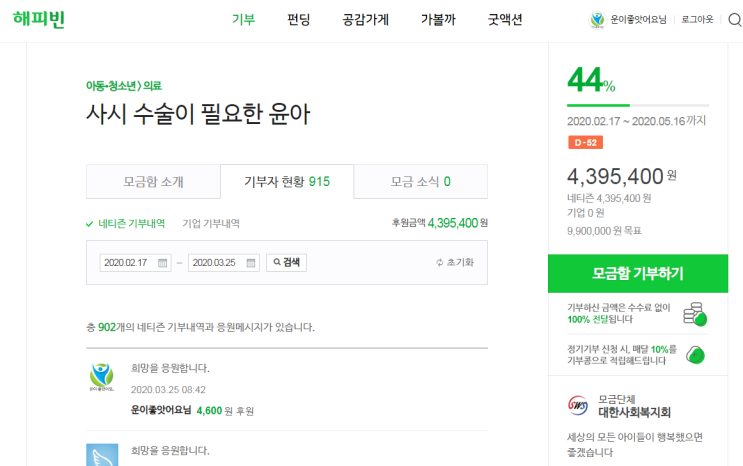Click the first donor's profile thumbnail
The image size is (743, 466).
(102, 377)
